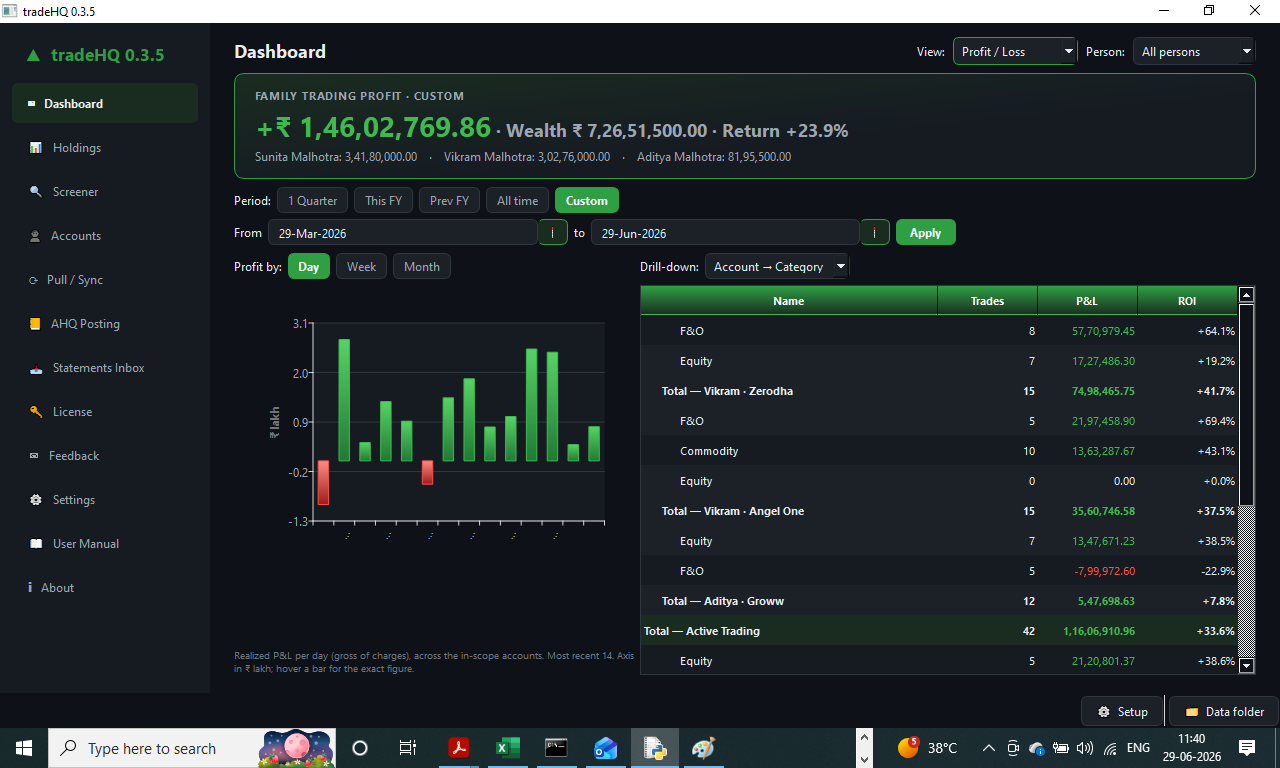Open Adobe Acrobat from the taskbar
Screen dimensions: 1280x768
[458, 748]
